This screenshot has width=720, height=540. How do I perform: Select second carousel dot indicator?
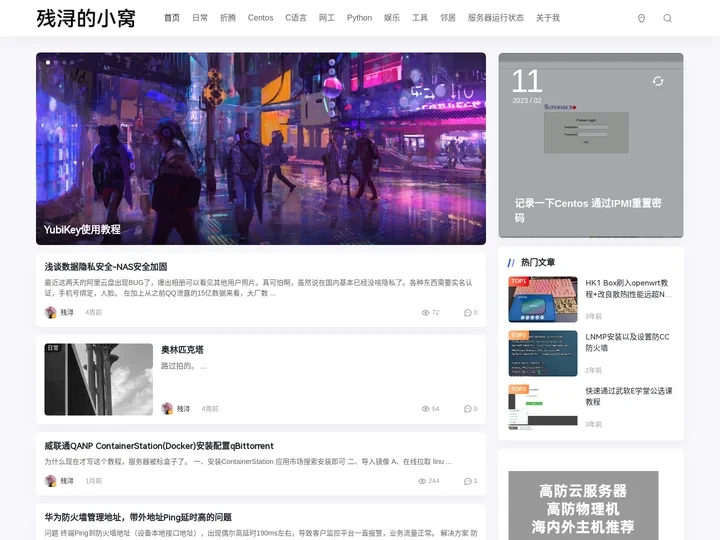56,62
